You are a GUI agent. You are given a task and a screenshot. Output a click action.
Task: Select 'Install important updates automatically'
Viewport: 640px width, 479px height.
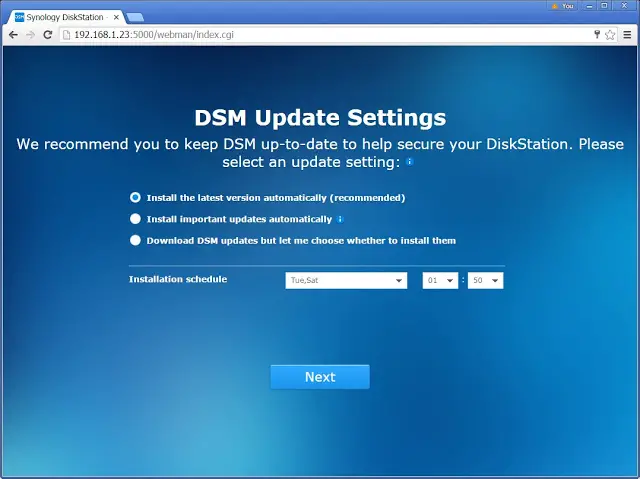135,219
